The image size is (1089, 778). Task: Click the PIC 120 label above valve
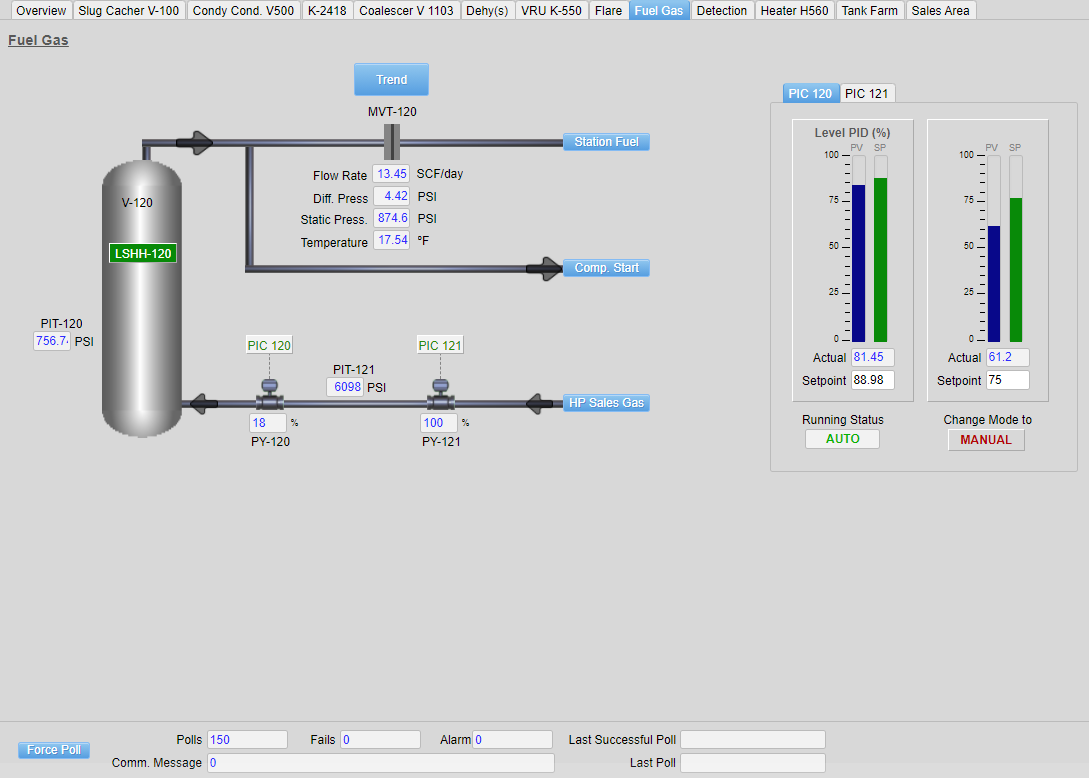(269, 345)
